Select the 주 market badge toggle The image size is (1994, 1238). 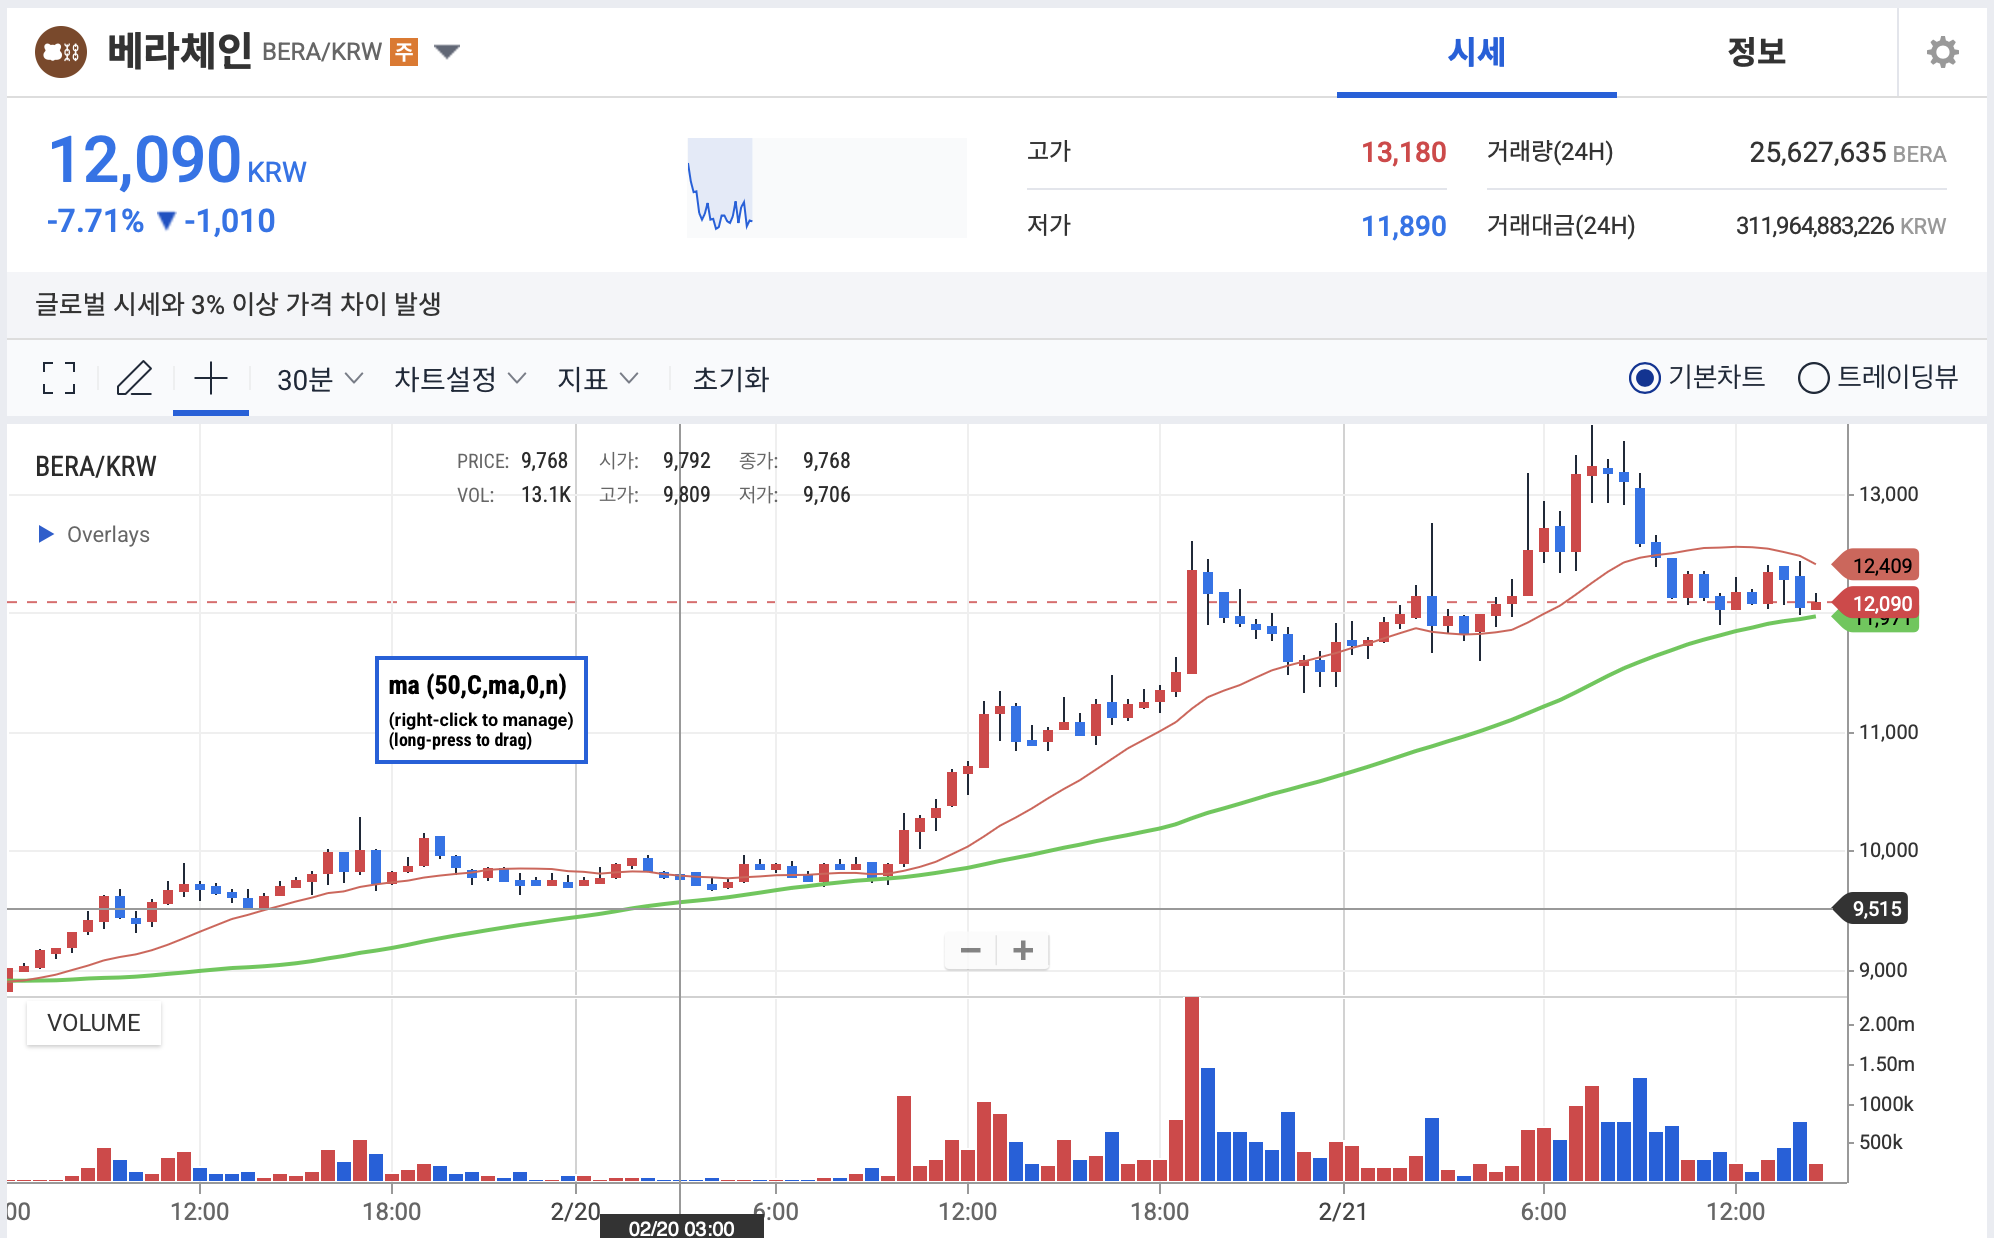coord(404,51)
